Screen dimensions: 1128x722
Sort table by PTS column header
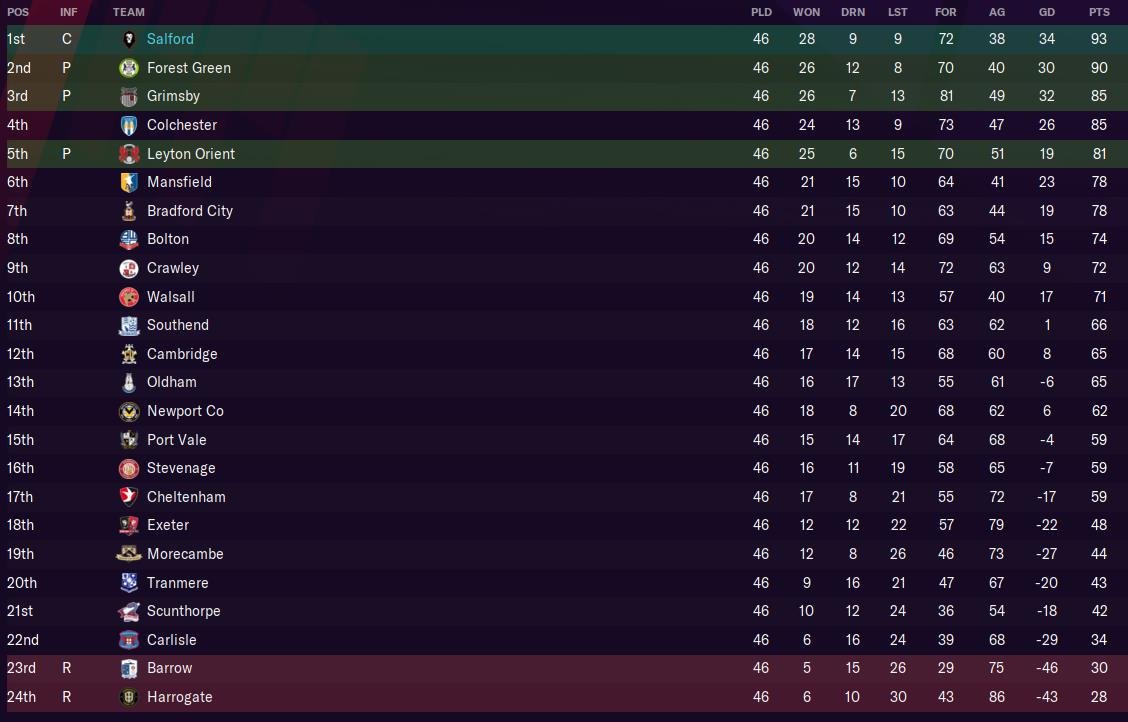1099,12
